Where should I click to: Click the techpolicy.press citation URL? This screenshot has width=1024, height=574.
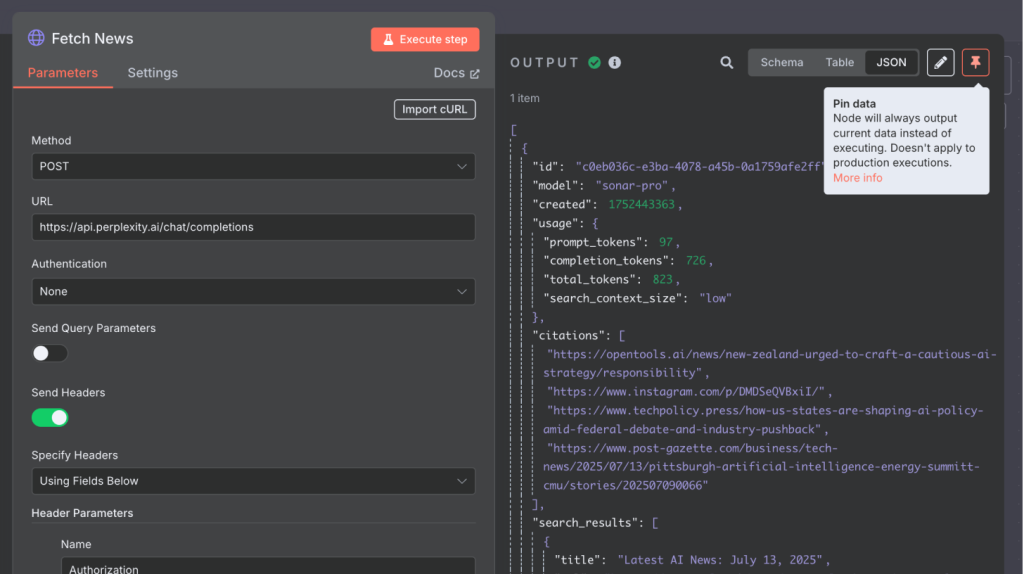(x=763, y=420)
